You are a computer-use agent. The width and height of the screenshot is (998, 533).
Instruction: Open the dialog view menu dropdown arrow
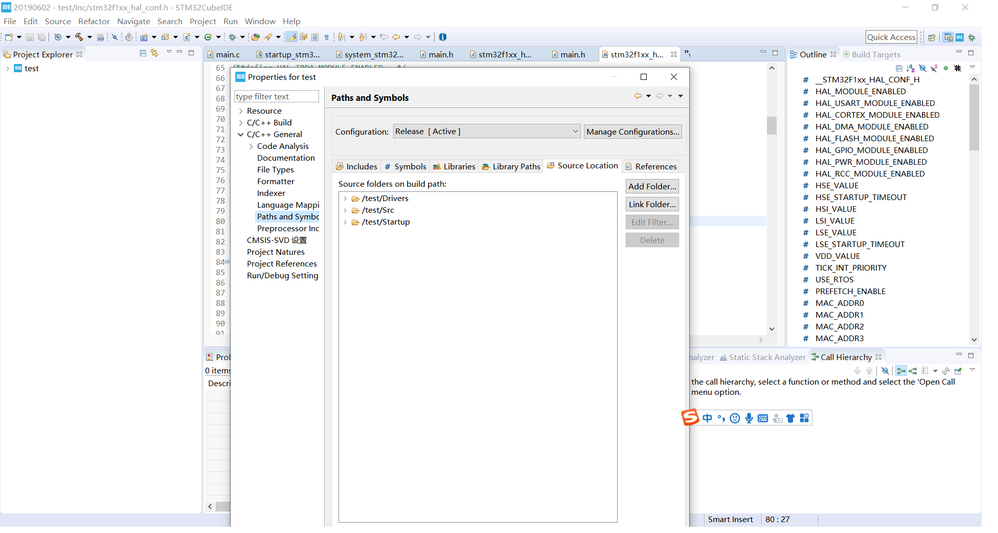pyautogui.click(x=680, y=96)
